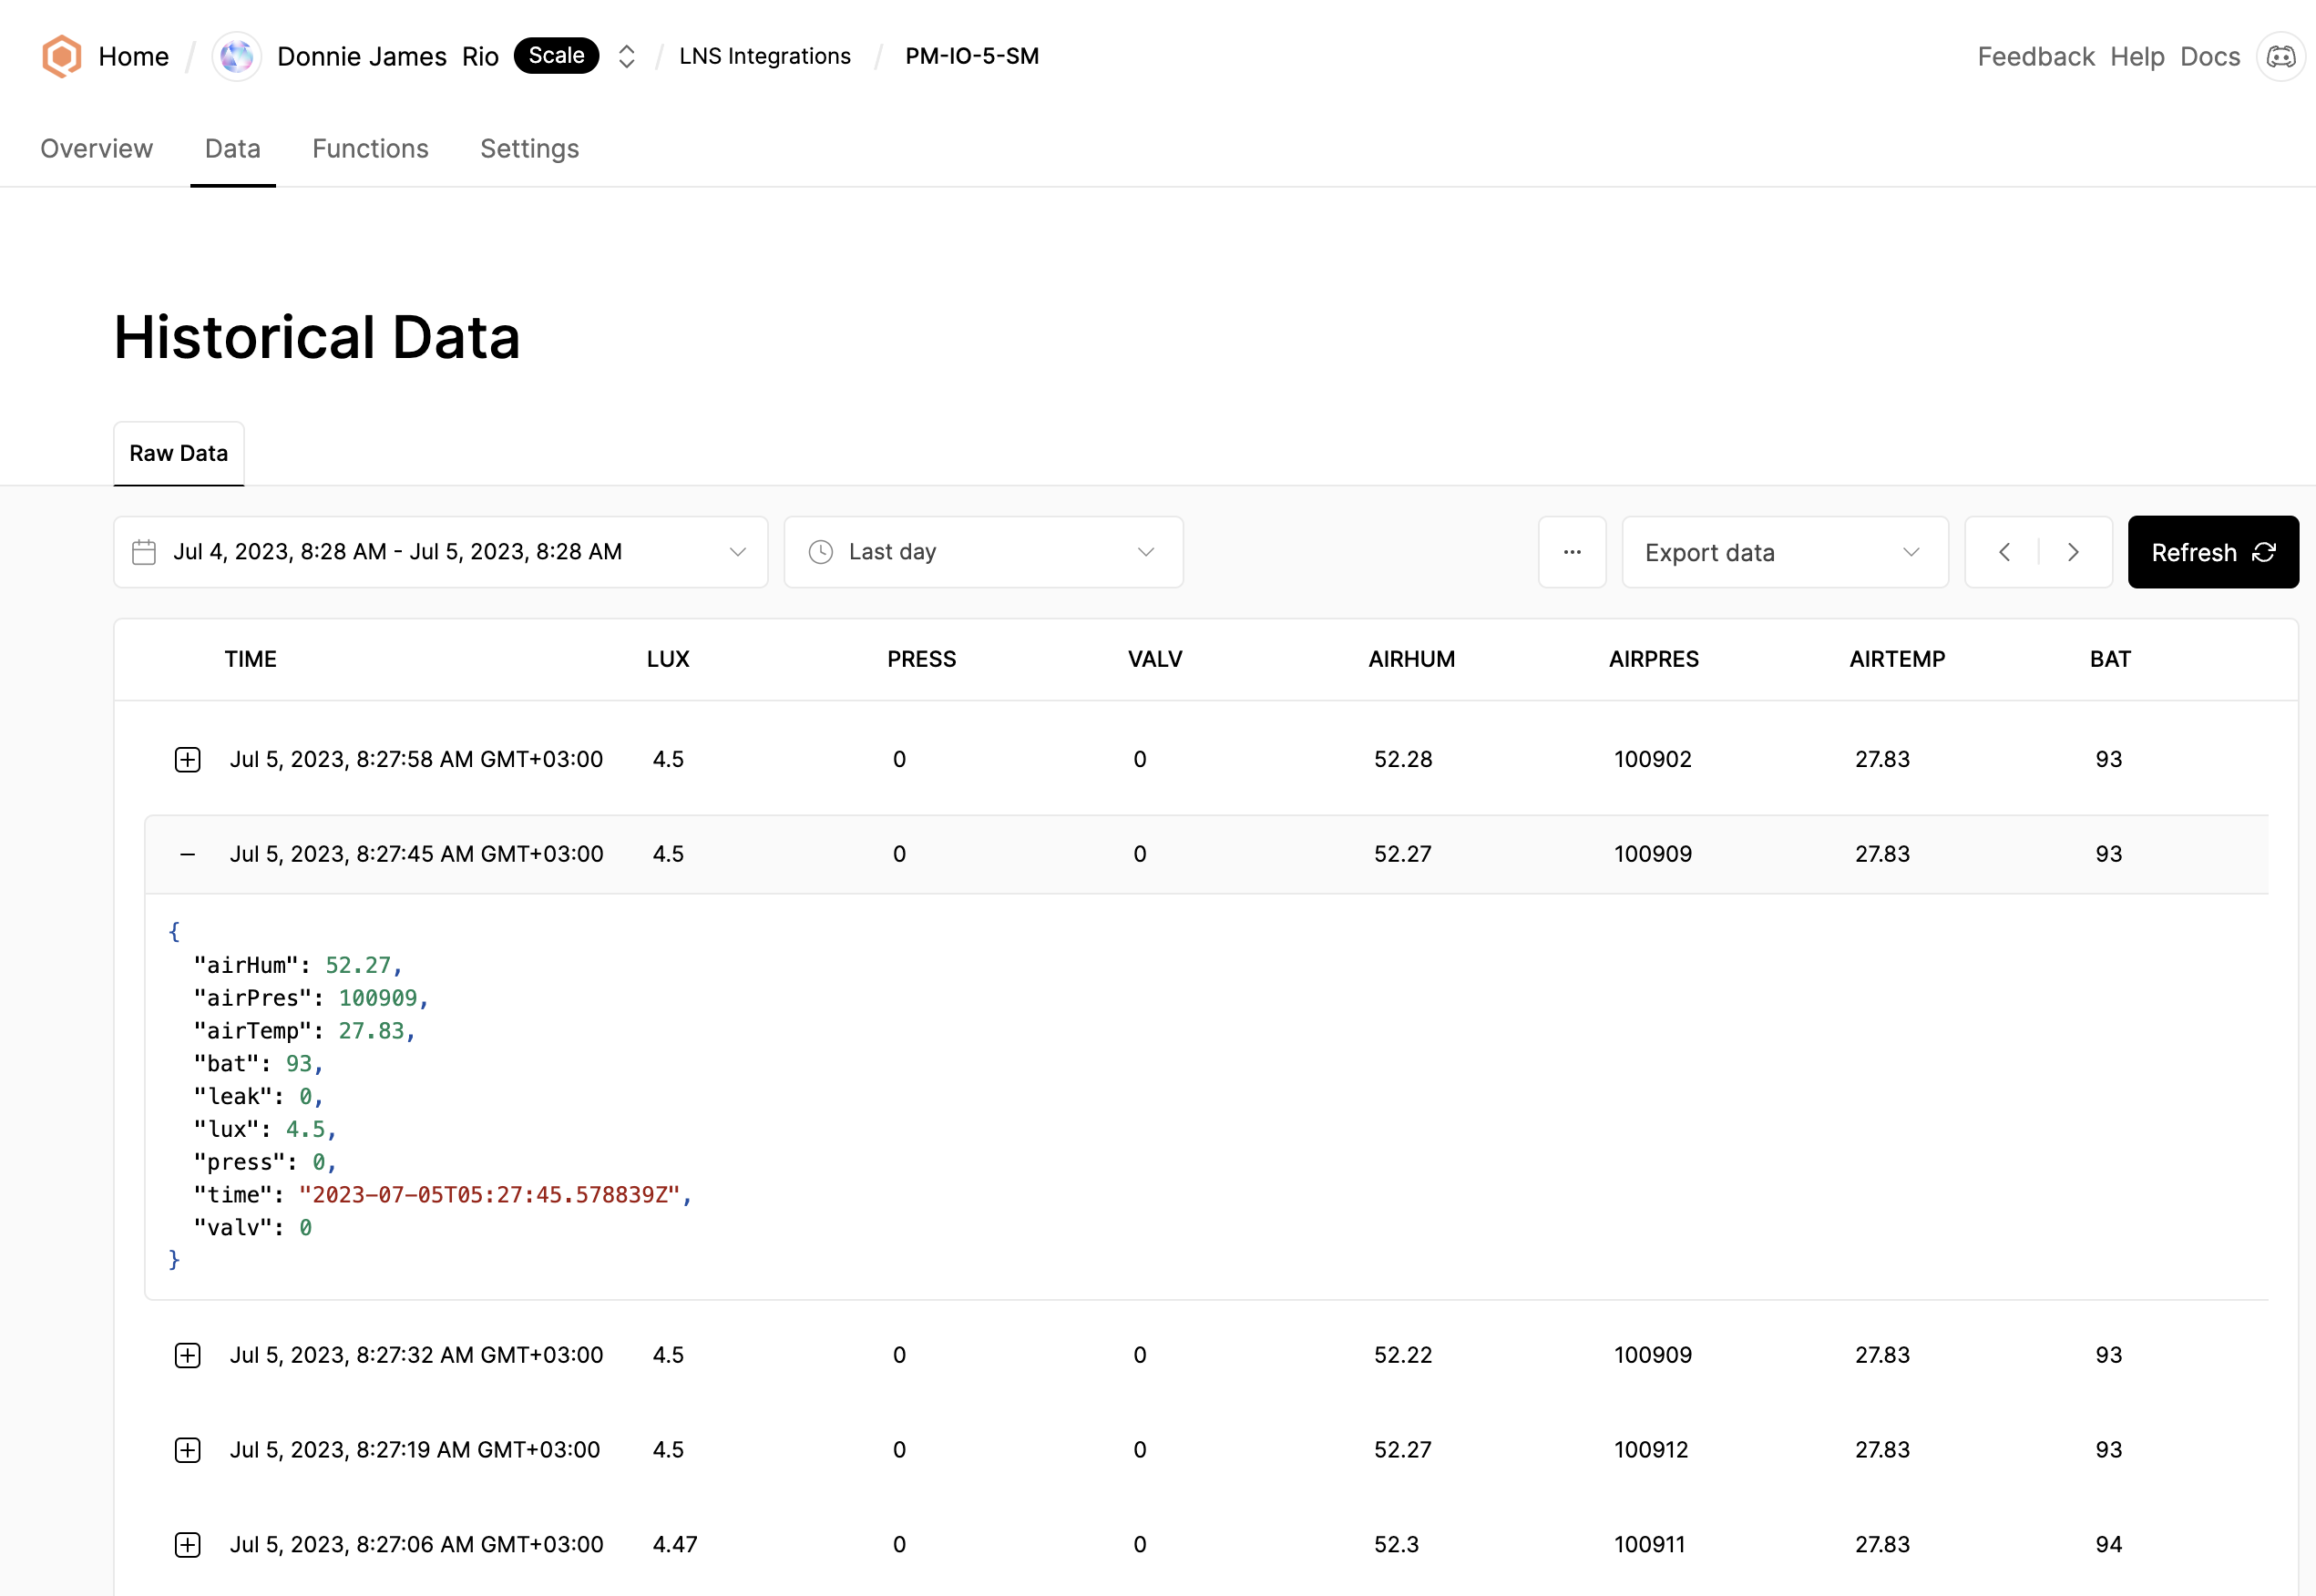2316x1596 pixels.
Task: Go to Home breadcrumb
Action: [x=134, y=56]
